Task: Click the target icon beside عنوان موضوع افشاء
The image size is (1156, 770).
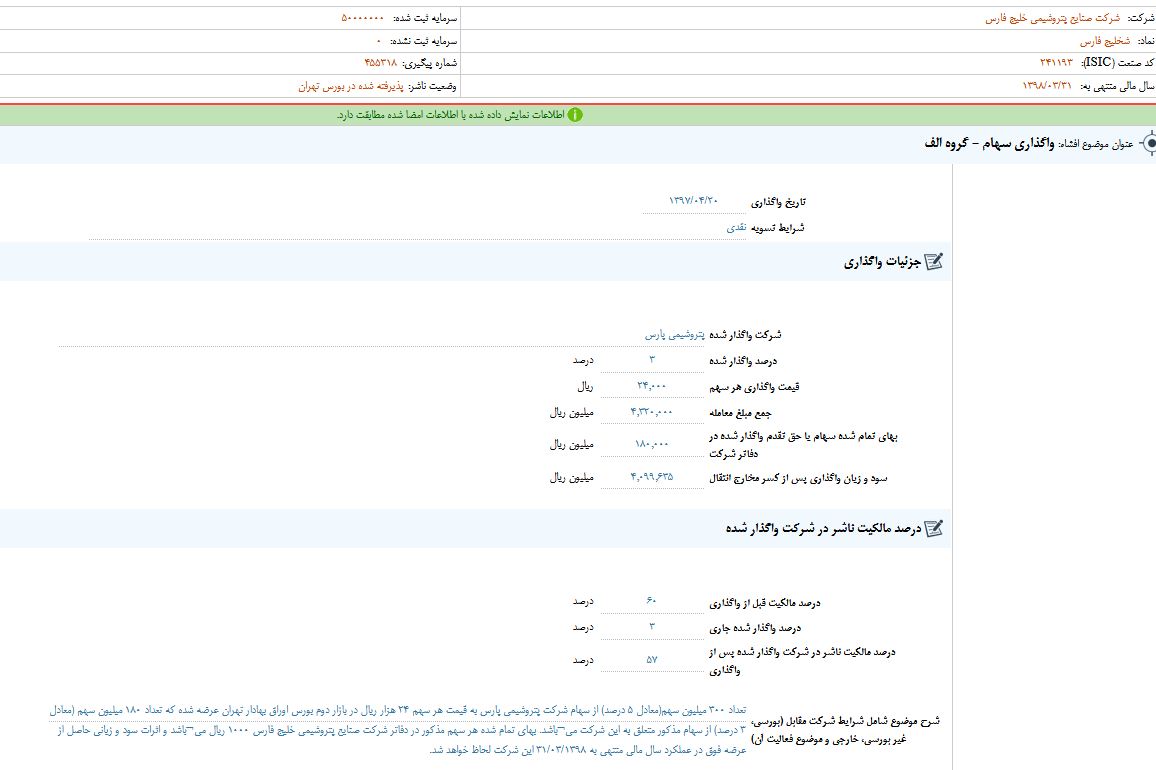Action: click(1148, 143)
